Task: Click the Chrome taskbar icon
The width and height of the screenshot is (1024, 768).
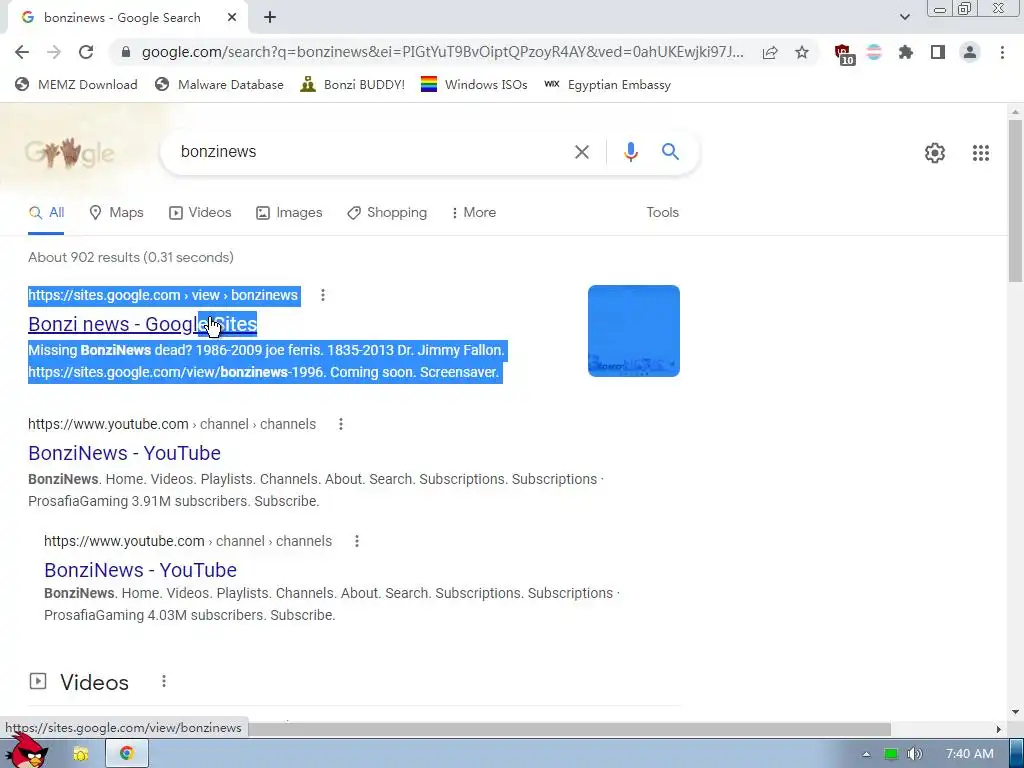Action: coord(127,753)
